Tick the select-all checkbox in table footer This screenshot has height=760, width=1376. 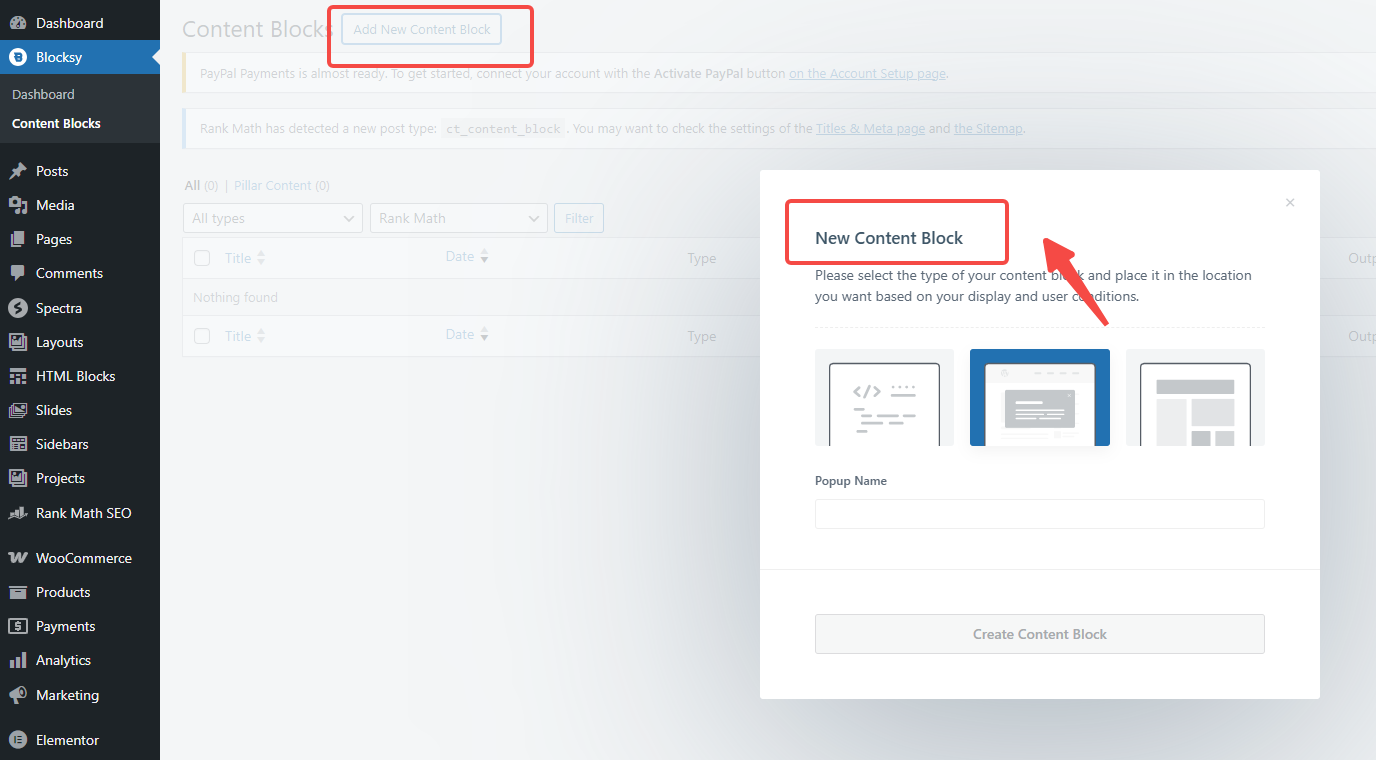coord(202,336)
